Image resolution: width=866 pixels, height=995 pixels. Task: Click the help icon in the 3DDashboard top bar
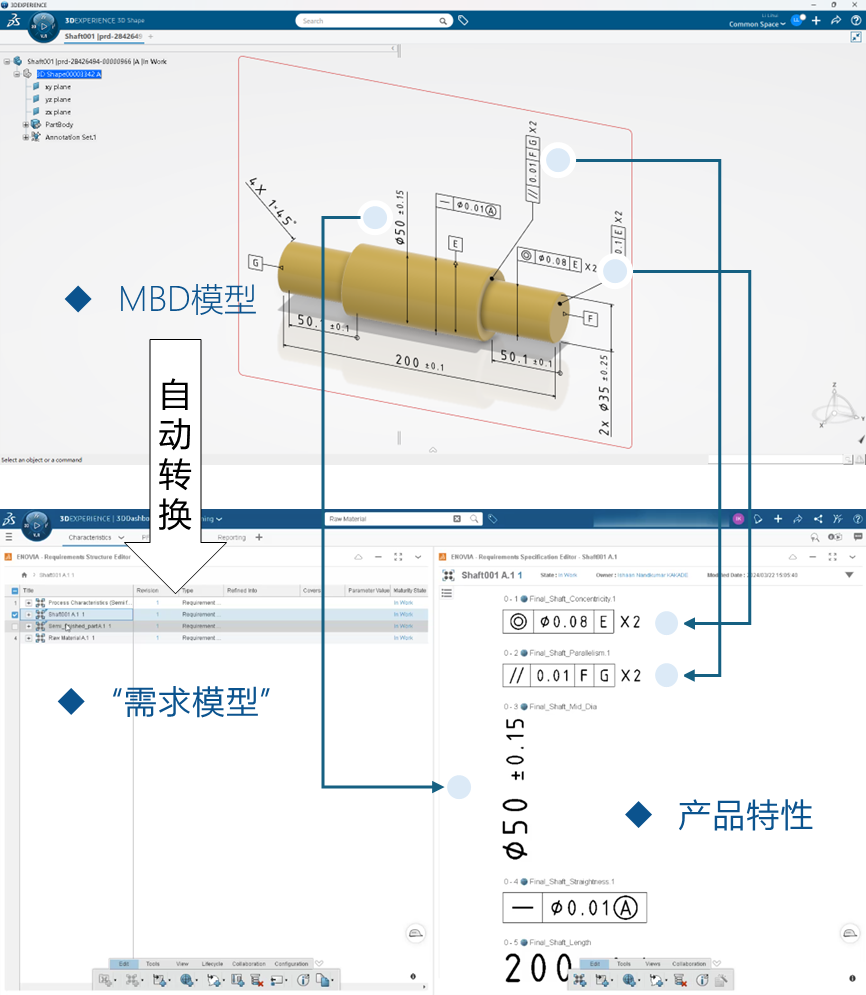857,519
